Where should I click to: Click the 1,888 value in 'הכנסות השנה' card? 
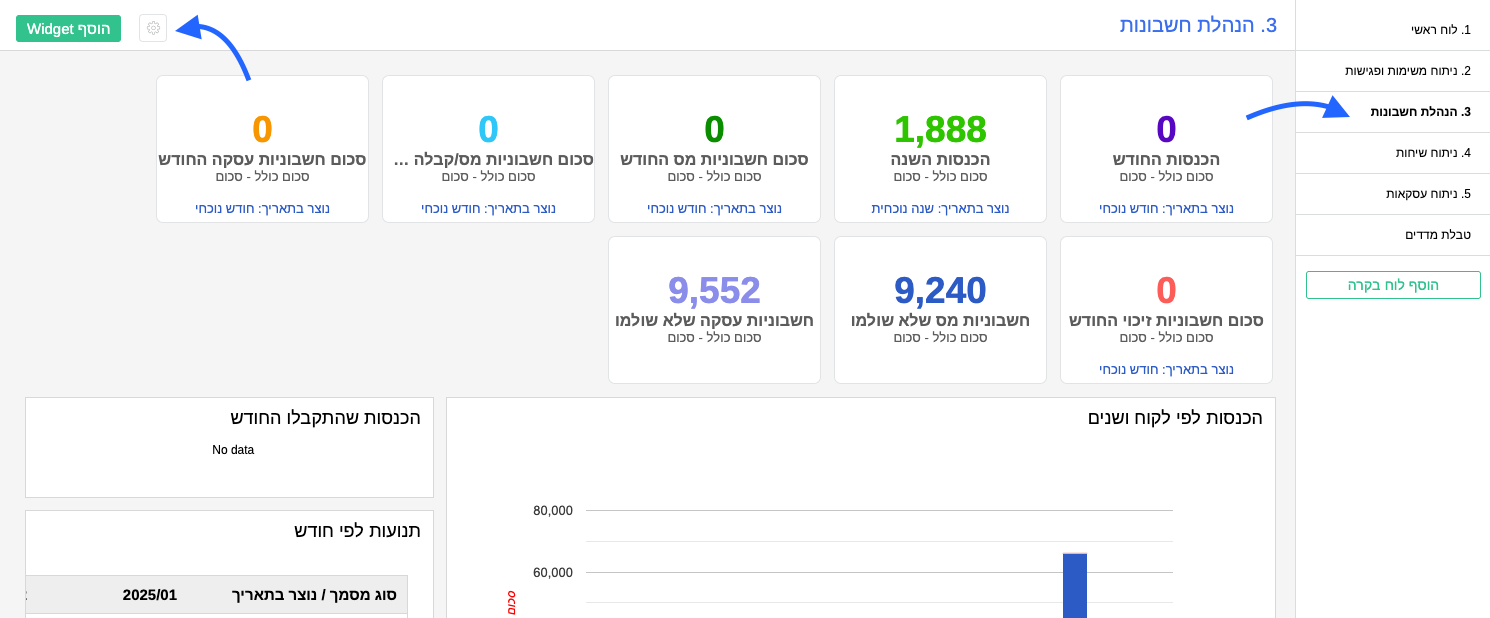coord(940,129)
